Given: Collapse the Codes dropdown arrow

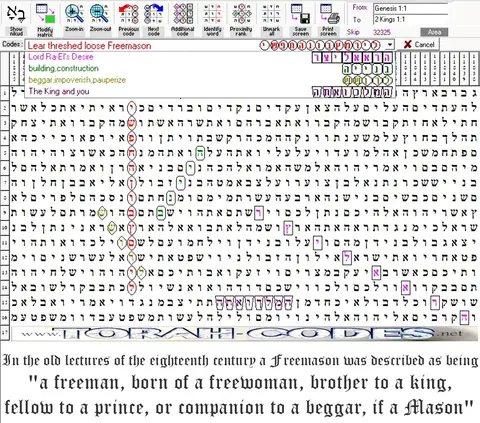Looking at the screenshot, I should pos(390,45).
